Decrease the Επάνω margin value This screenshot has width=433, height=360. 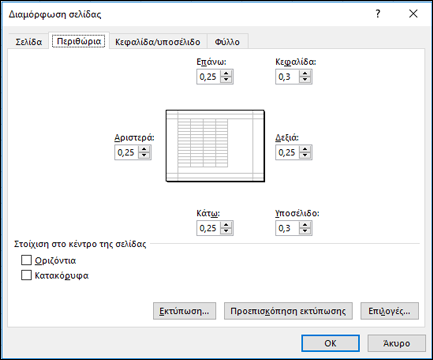tap(226, 80)
